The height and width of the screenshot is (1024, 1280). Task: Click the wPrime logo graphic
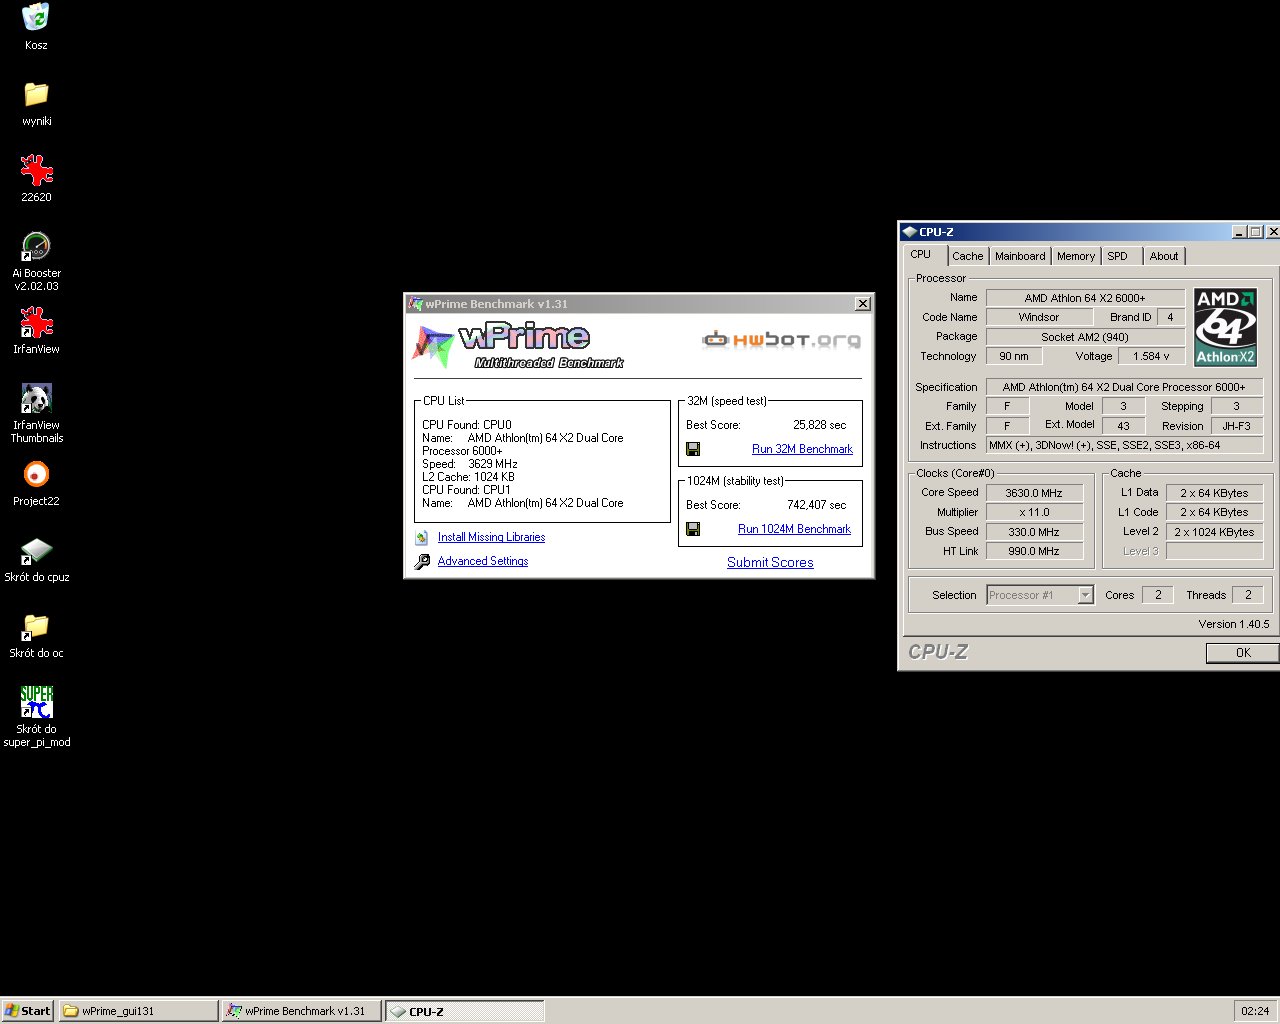[518, 345]
